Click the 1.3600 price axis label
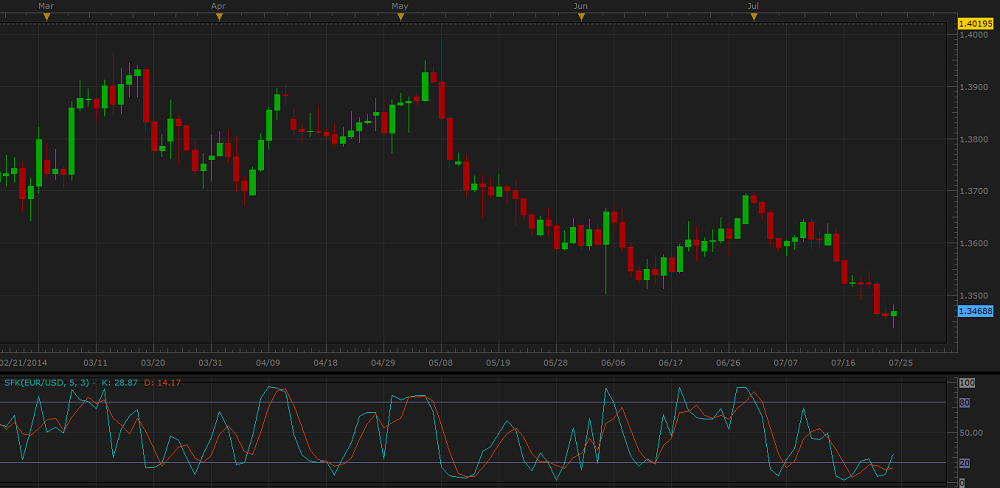1000x488 pixels. coord(973,244)
